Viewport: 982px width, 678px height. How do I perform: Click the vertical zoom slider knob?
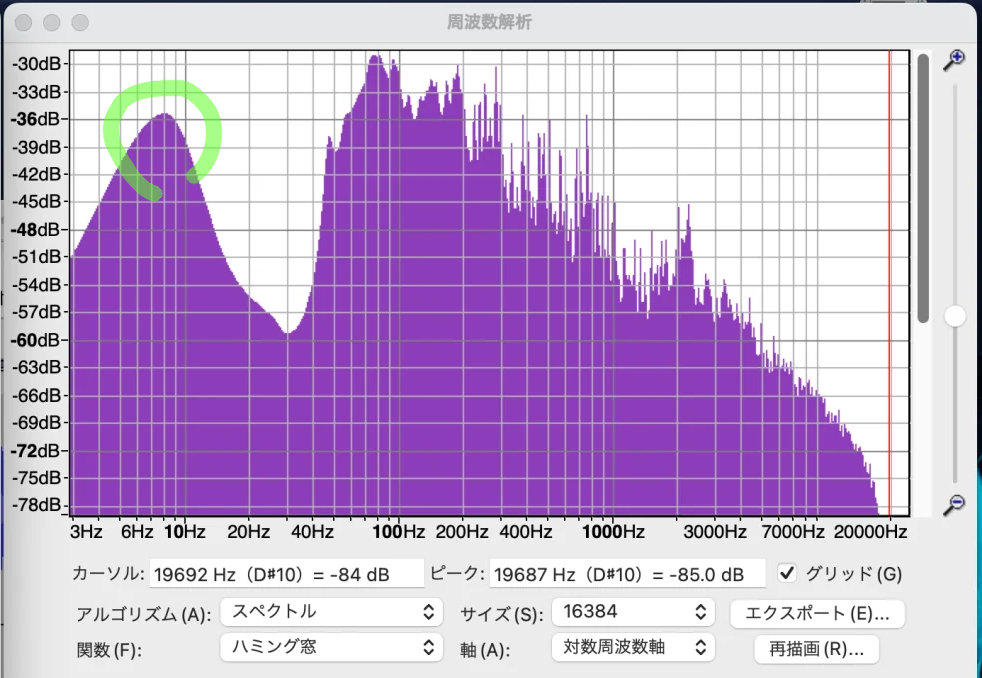click(x=955, y=316)
